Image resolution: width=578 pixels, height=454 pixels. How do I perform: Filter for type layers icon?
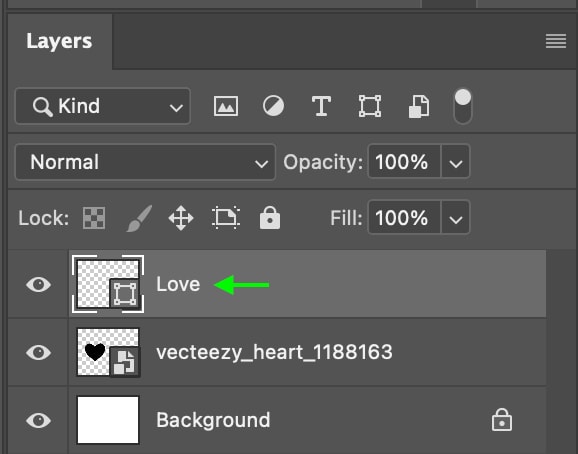click(x=321, y=106)
